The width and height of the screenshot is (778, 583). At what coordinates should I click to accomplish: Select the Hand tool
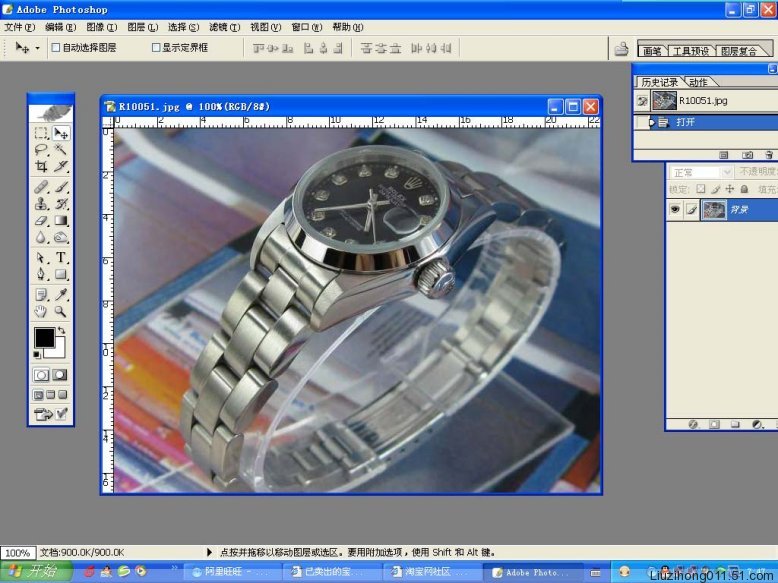coord(41,312)
